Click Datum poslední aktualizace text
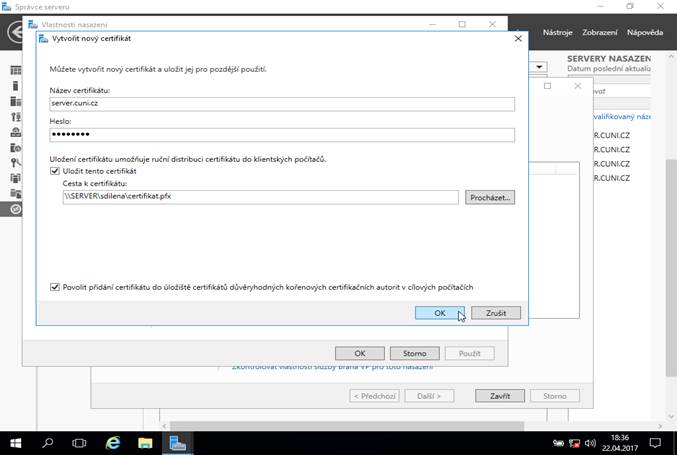Image resolution: width=677 pixels, height=455 pixels. 609,69
